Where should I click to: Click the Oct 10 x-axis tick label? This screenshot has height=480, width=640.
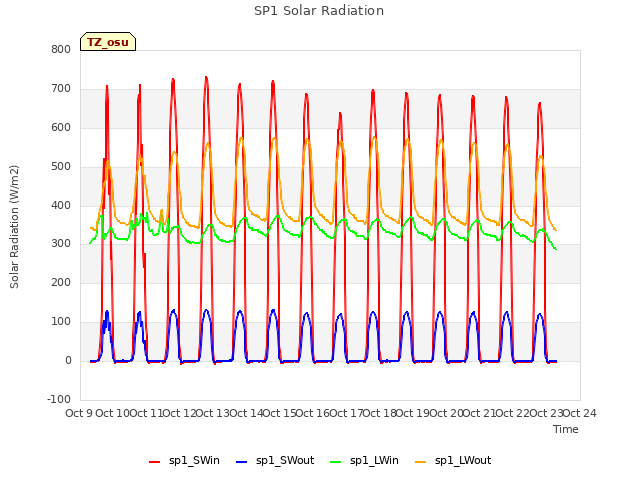tap(113, 413)
